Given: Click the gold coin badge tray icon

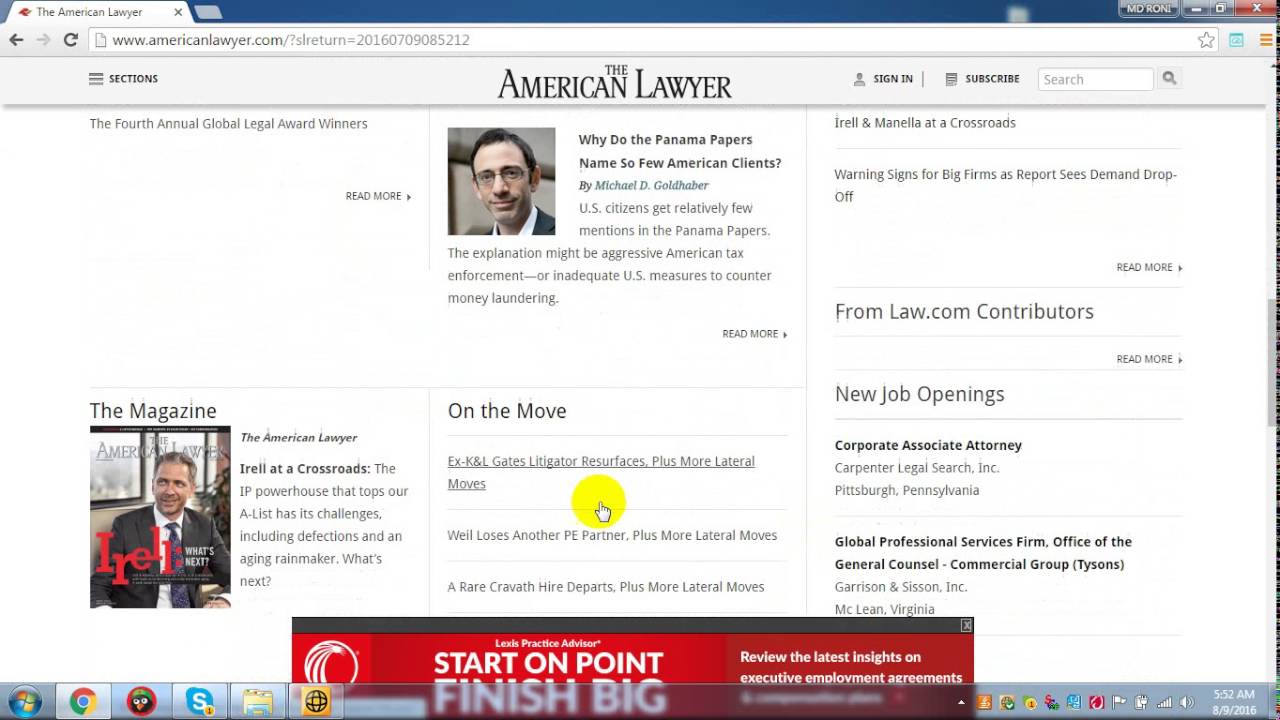Looking at the screenshot, I should (1029, 702).
